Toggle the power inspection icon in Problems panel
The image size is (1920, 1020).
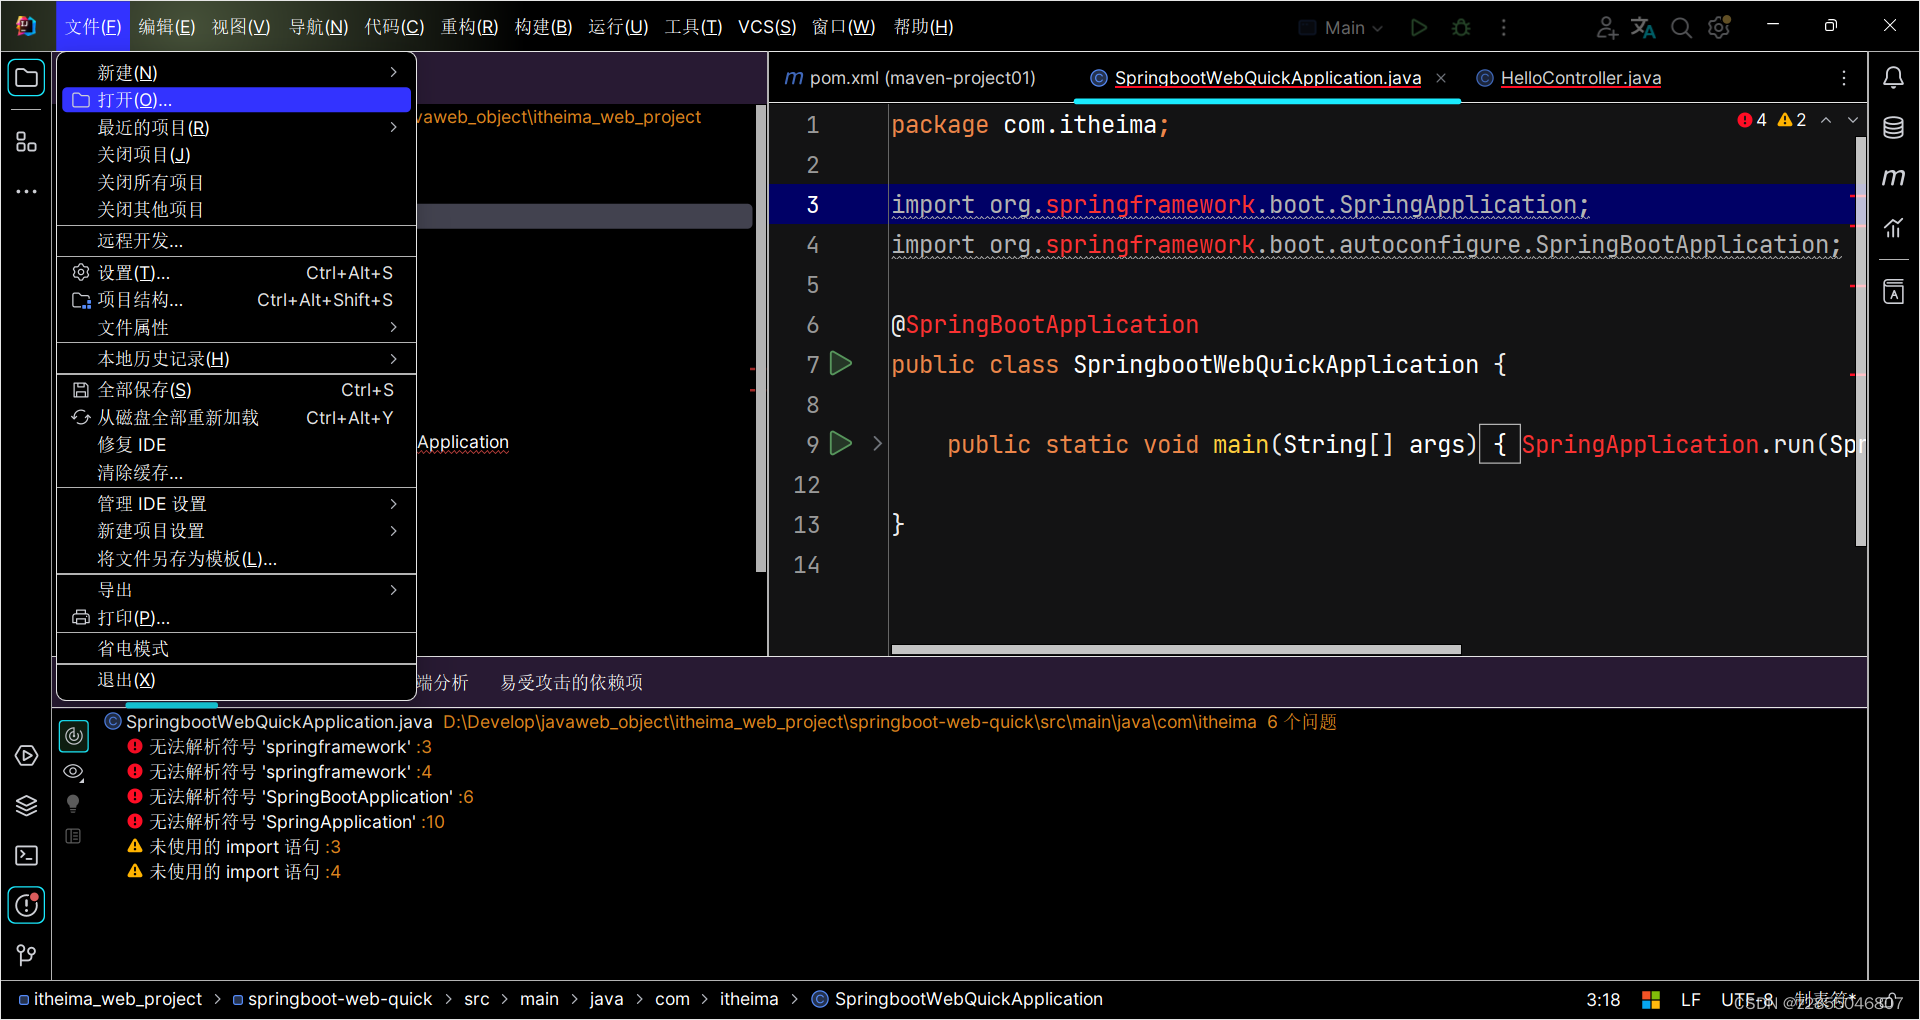pyautogui.click(x=74, y=735)
